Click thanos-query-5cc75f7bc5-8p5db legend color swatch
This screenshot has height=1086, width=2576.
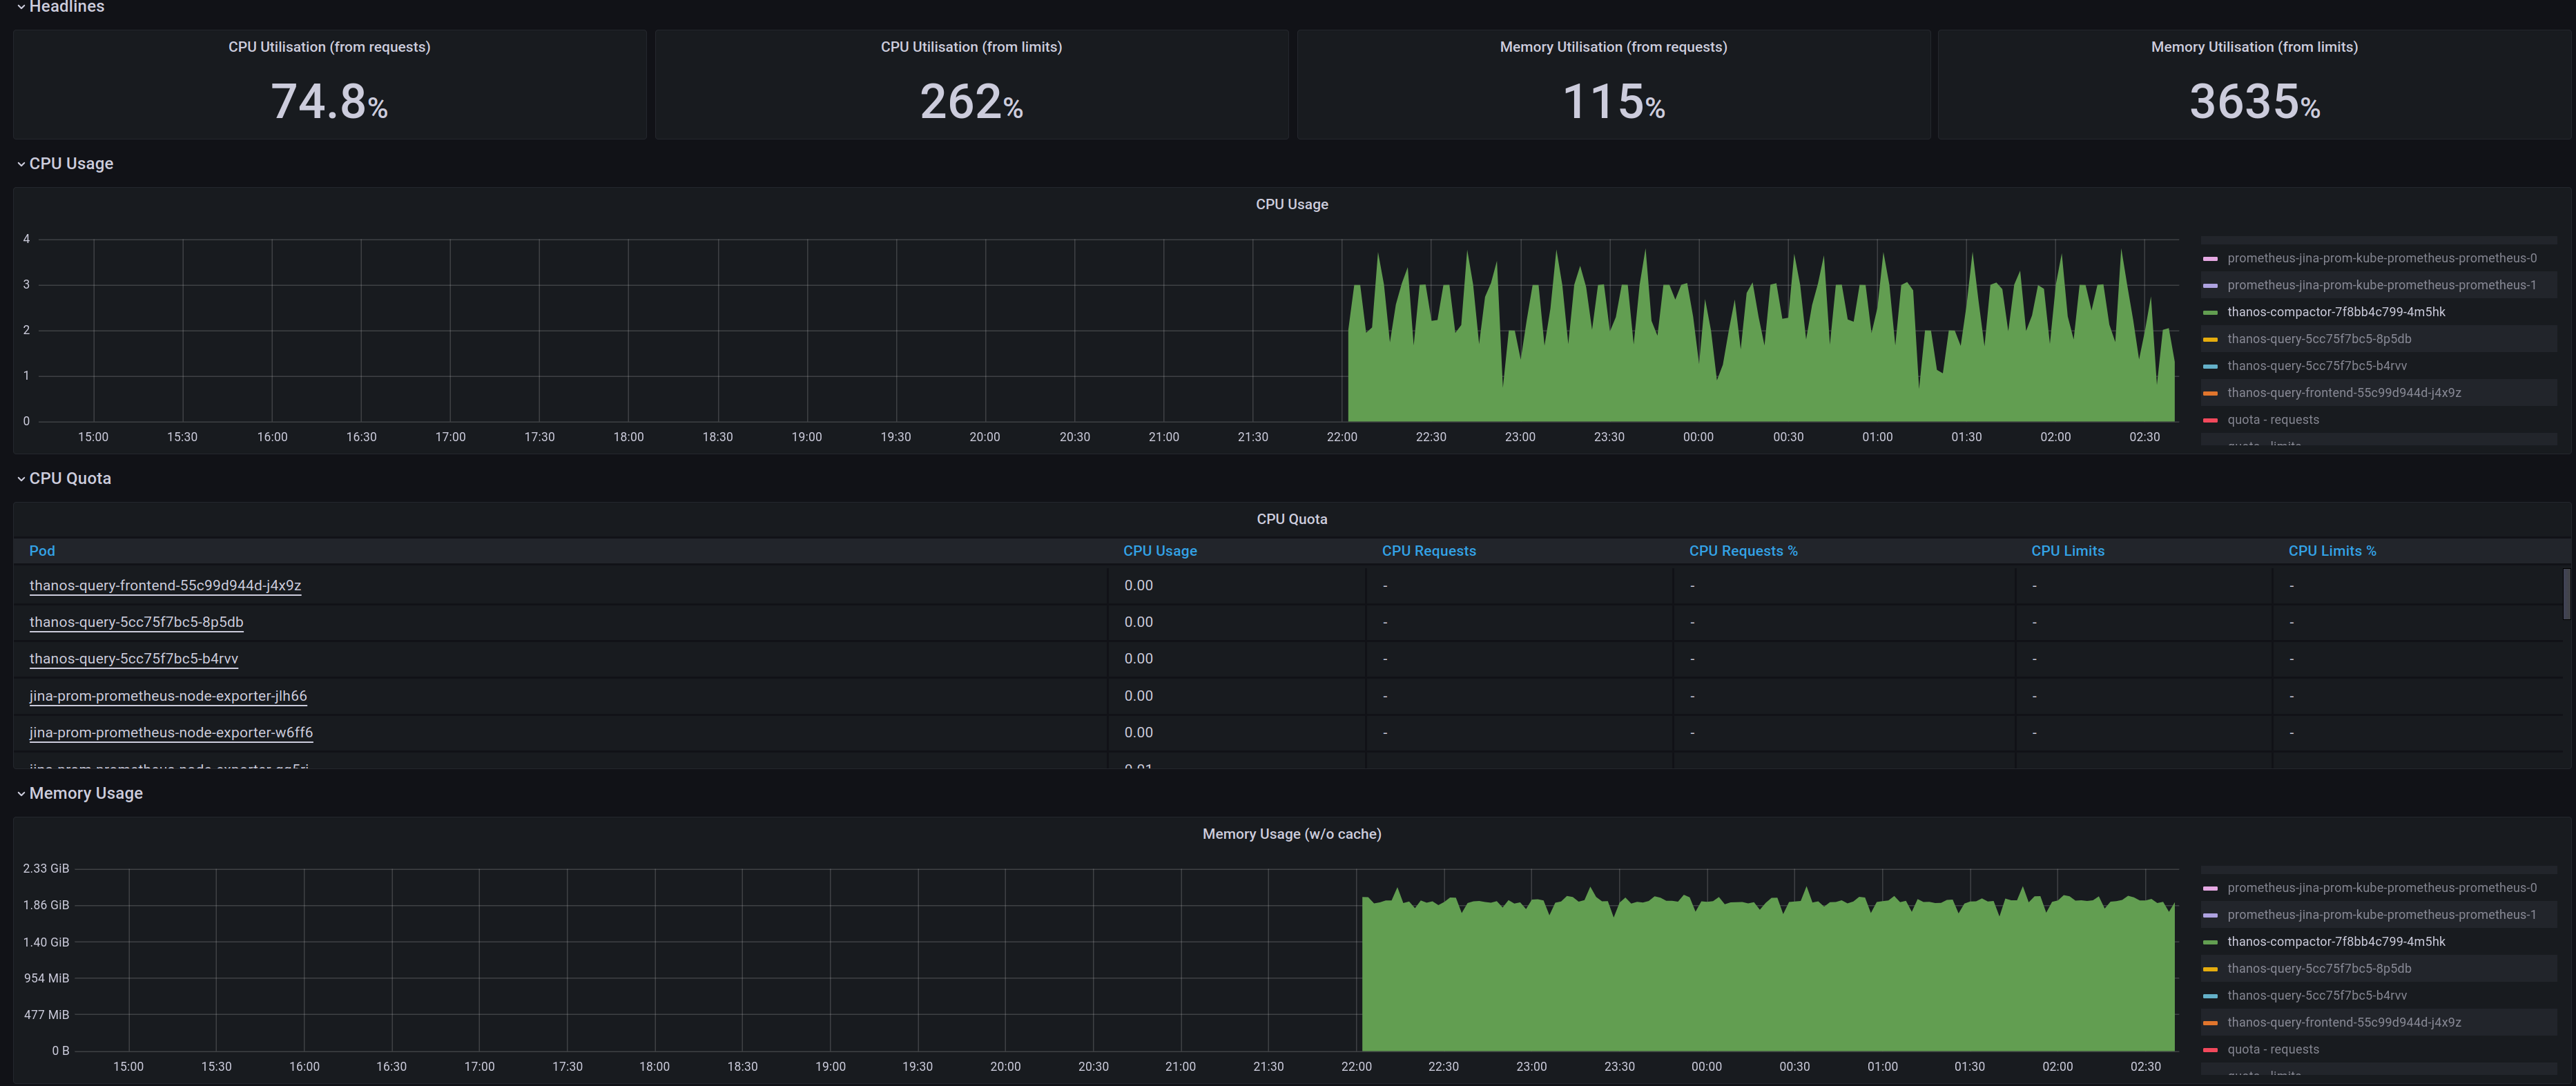point(2210,339)
